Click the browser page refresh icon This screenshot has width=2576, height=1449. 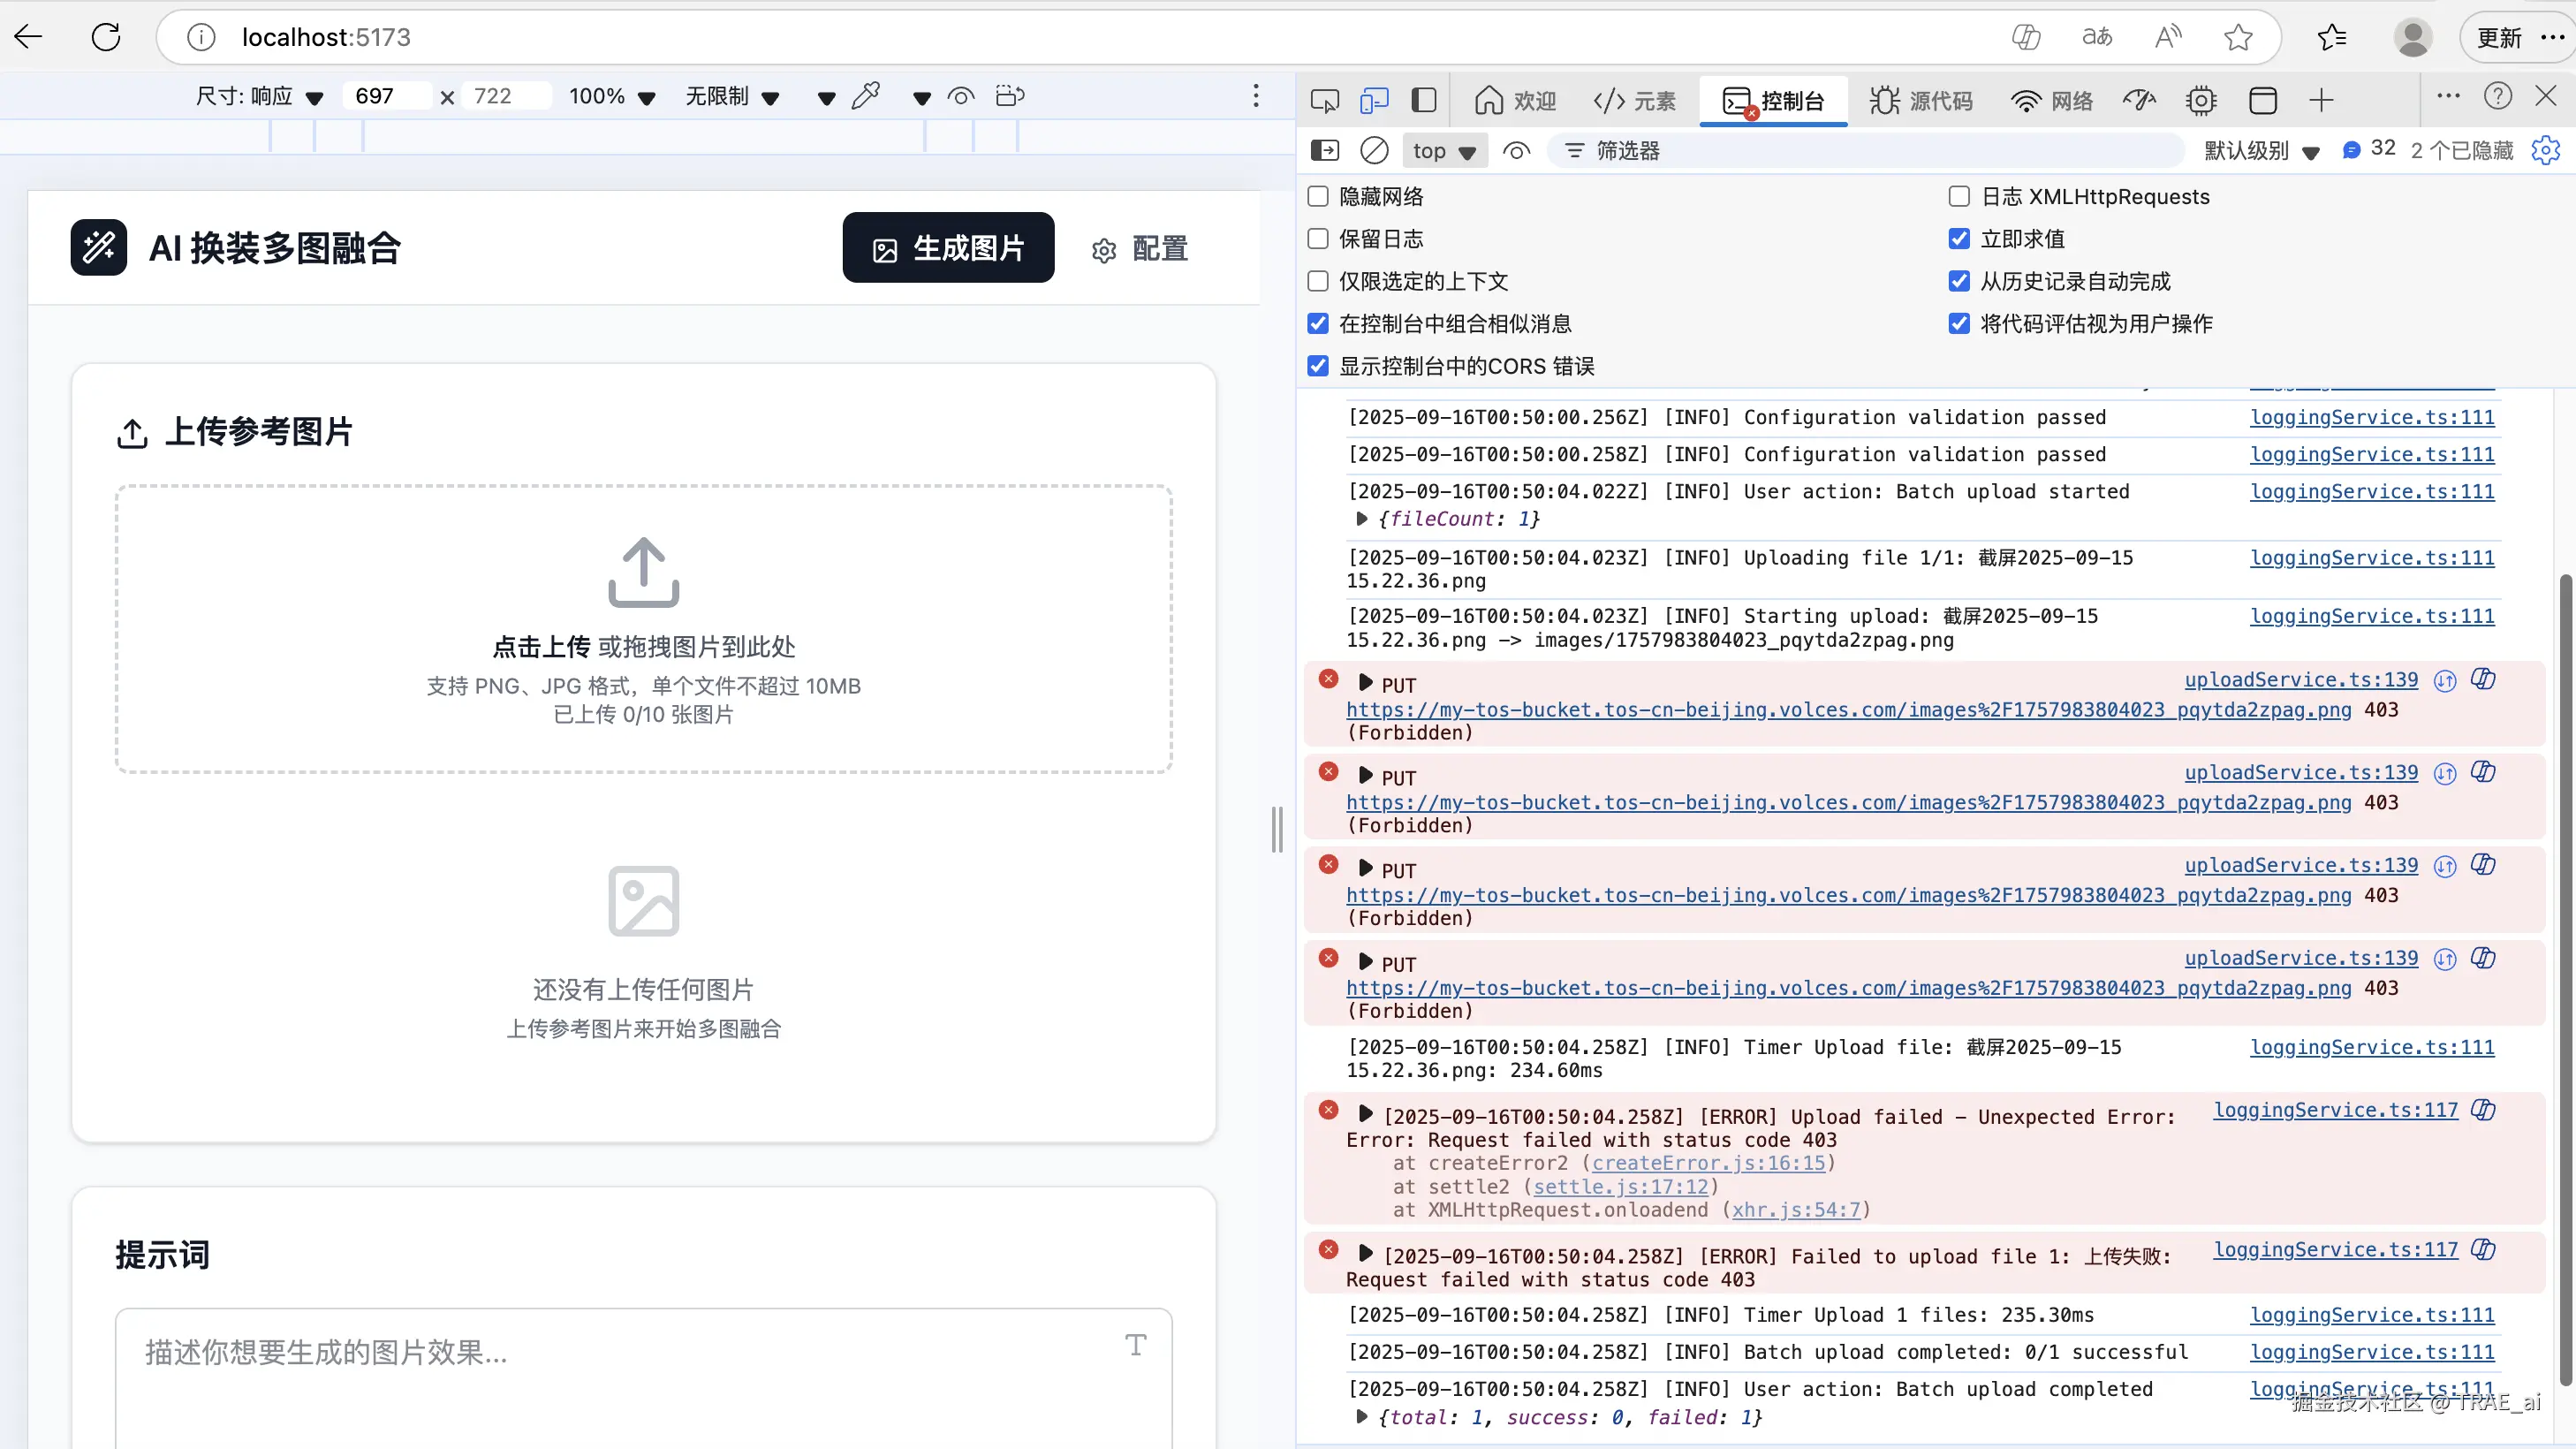tap(106, 37)
